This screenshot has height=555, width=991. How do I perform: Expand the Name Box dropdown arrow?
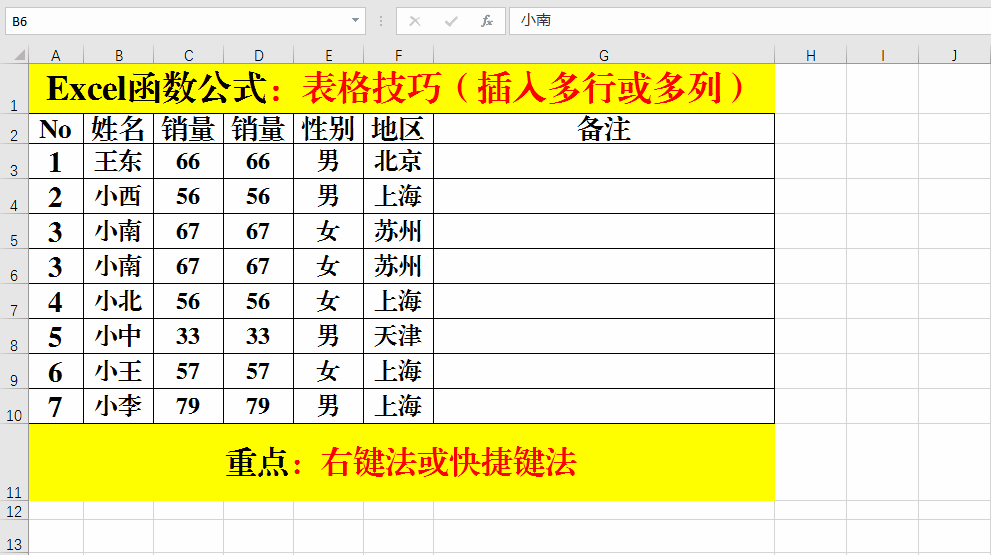pyautogui.click(x=355, y=21)
